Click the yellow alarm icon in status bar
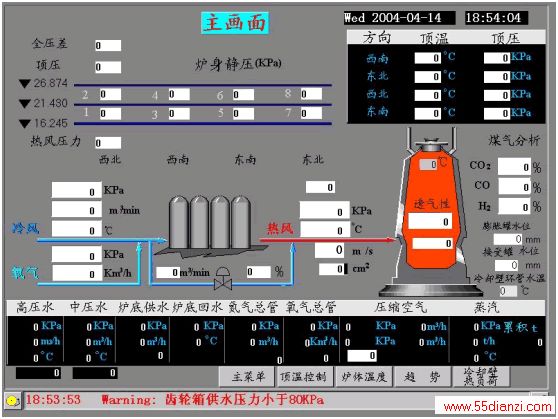558x419 pixels. [12, 401]
